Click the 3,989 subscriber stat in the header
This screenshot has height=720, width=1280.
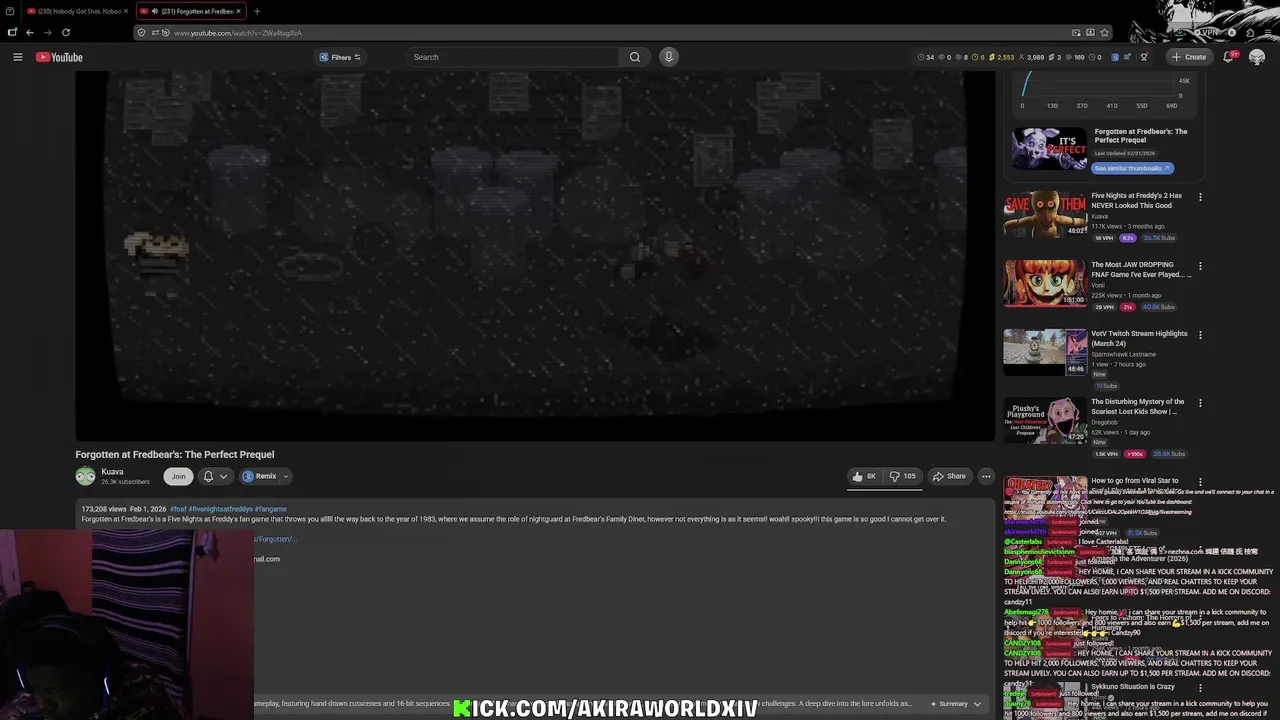tap(1031, 57)
